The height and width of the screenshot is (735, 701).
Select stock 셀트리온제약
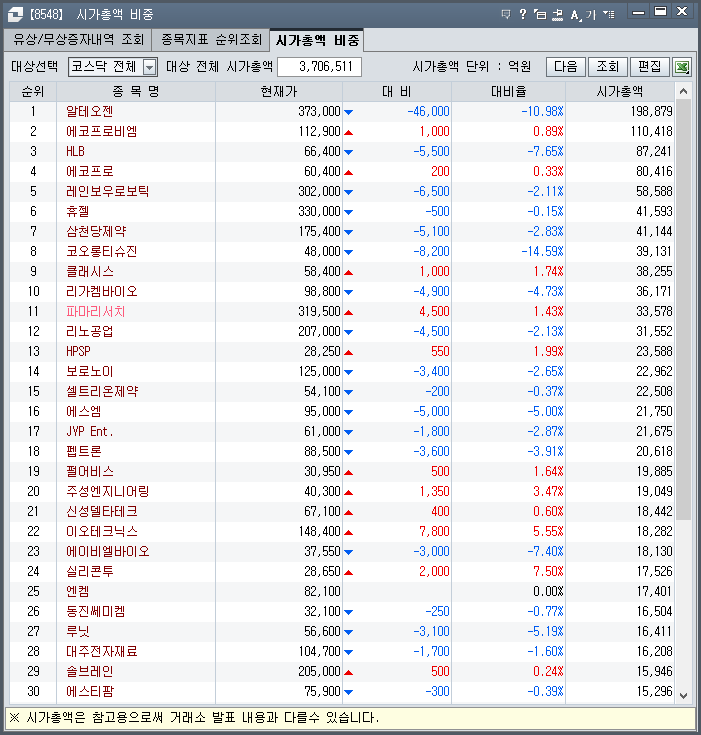click(x=102, y=391)
